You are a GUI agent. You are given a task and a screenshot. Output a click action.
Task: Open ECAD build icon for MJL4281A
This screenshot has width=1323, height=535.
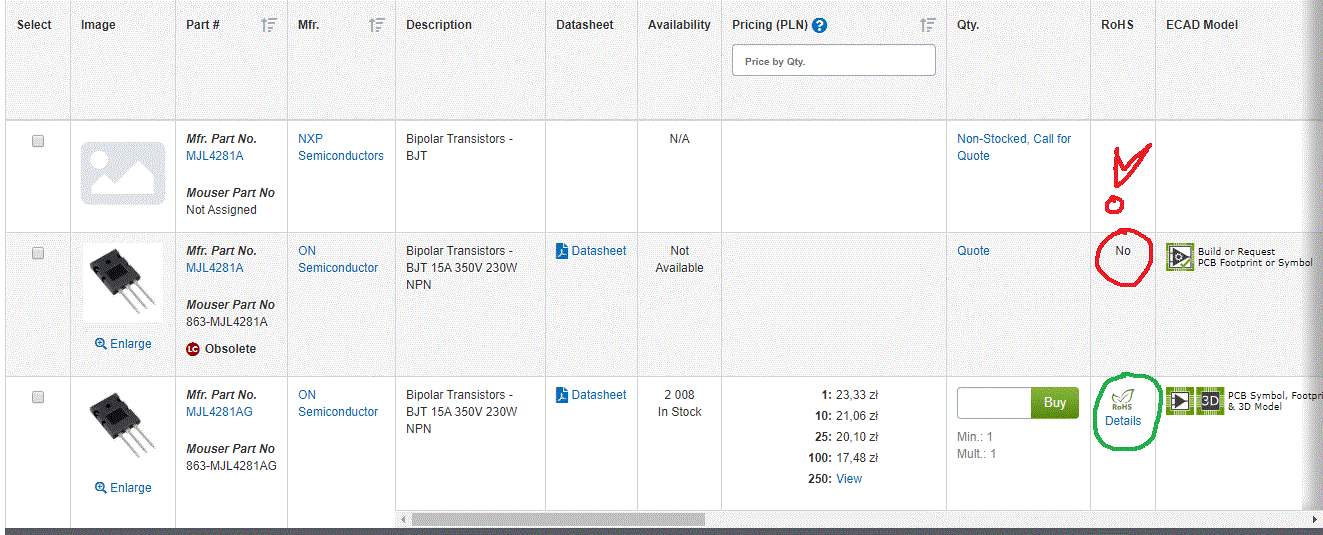point(1180,257)
